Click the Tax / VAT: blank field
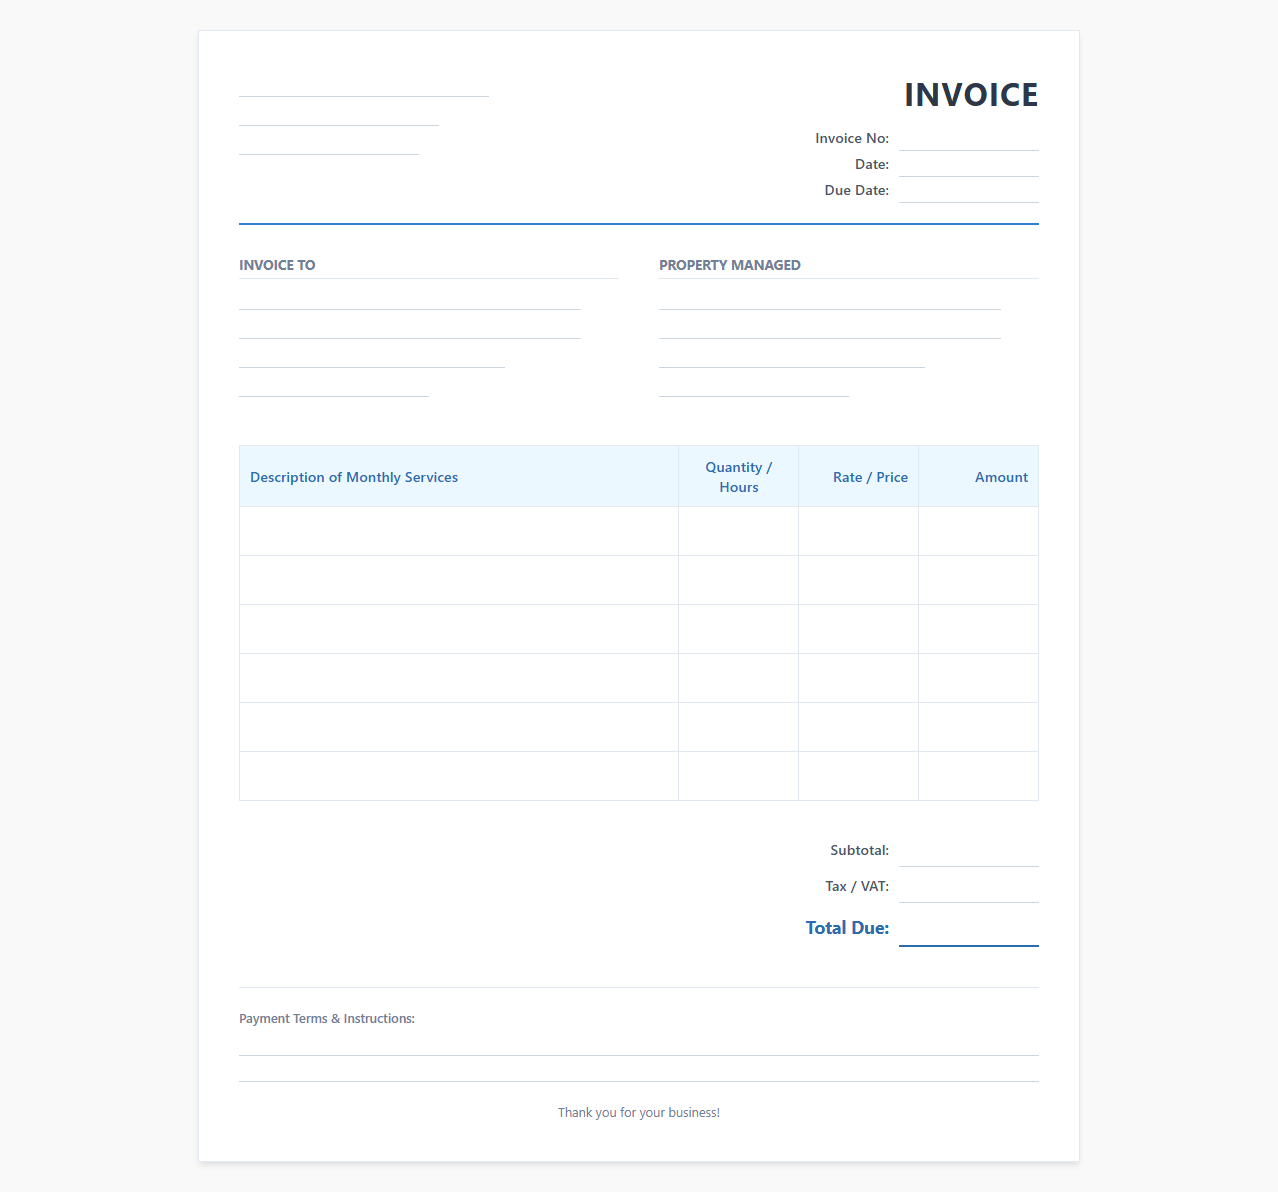Screen dimensions: 1278x1192 pyautogui.click(x=969, y=887)
